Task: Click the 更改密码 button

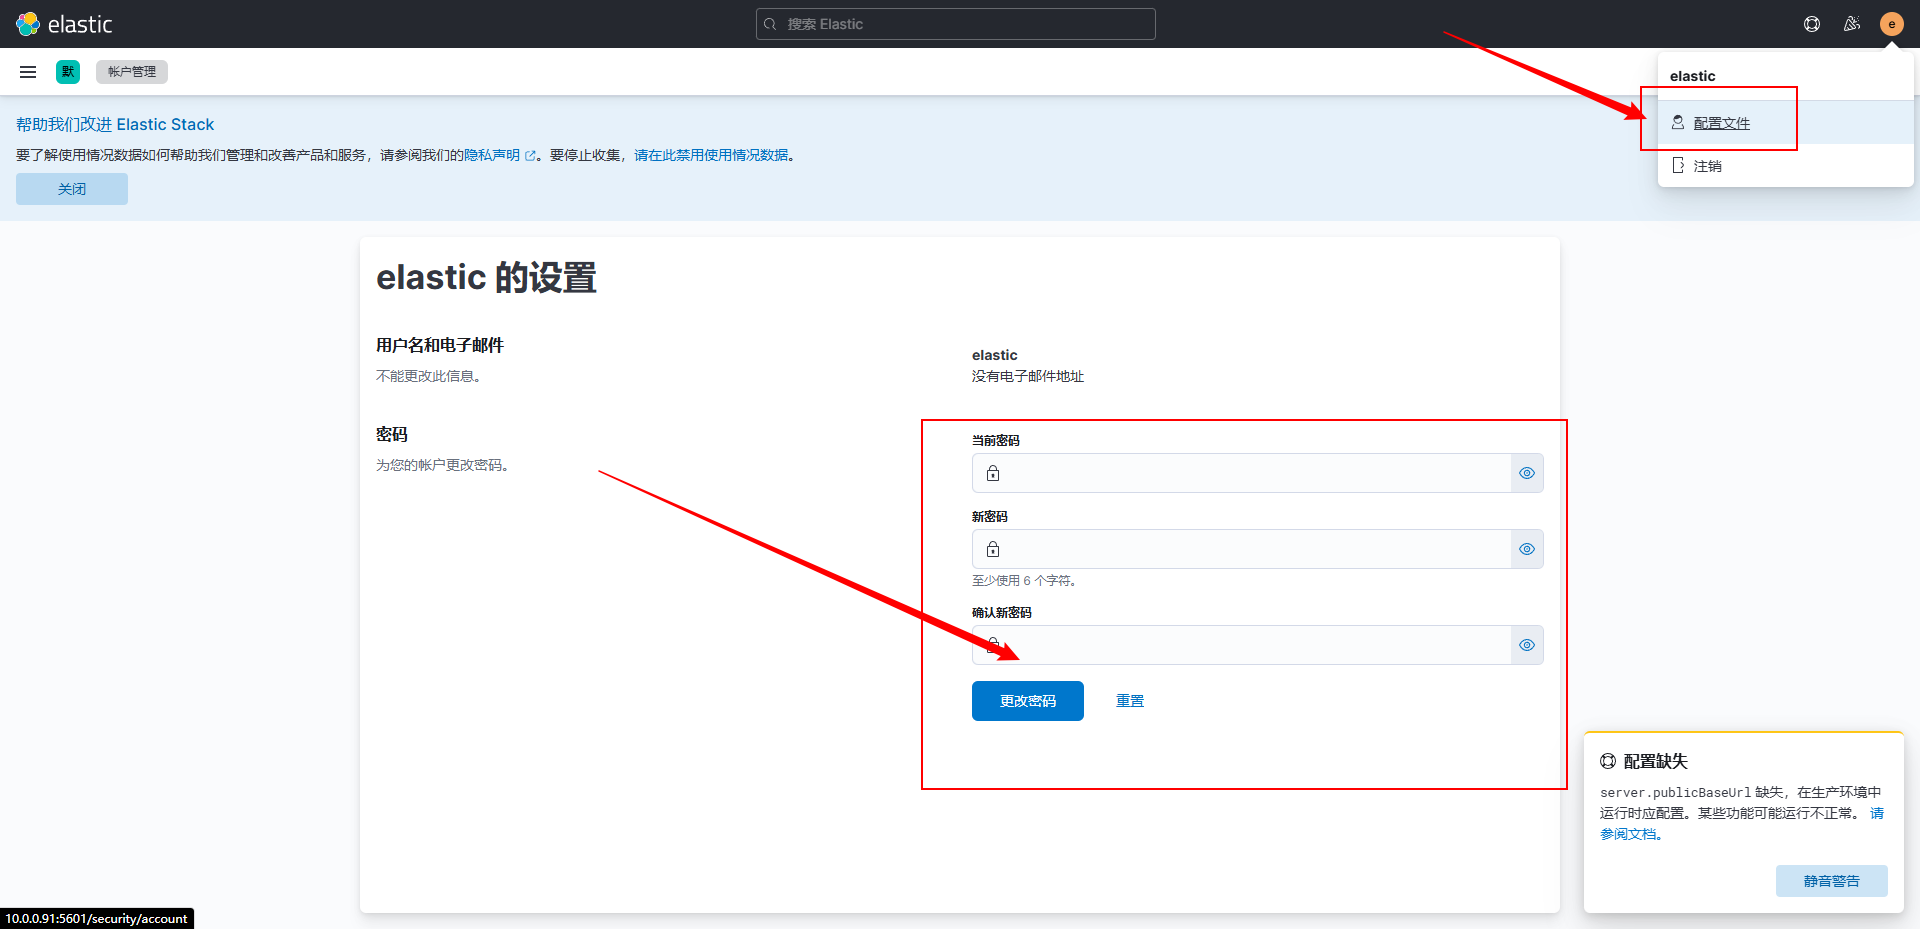Action: (x=1028, y=701)
